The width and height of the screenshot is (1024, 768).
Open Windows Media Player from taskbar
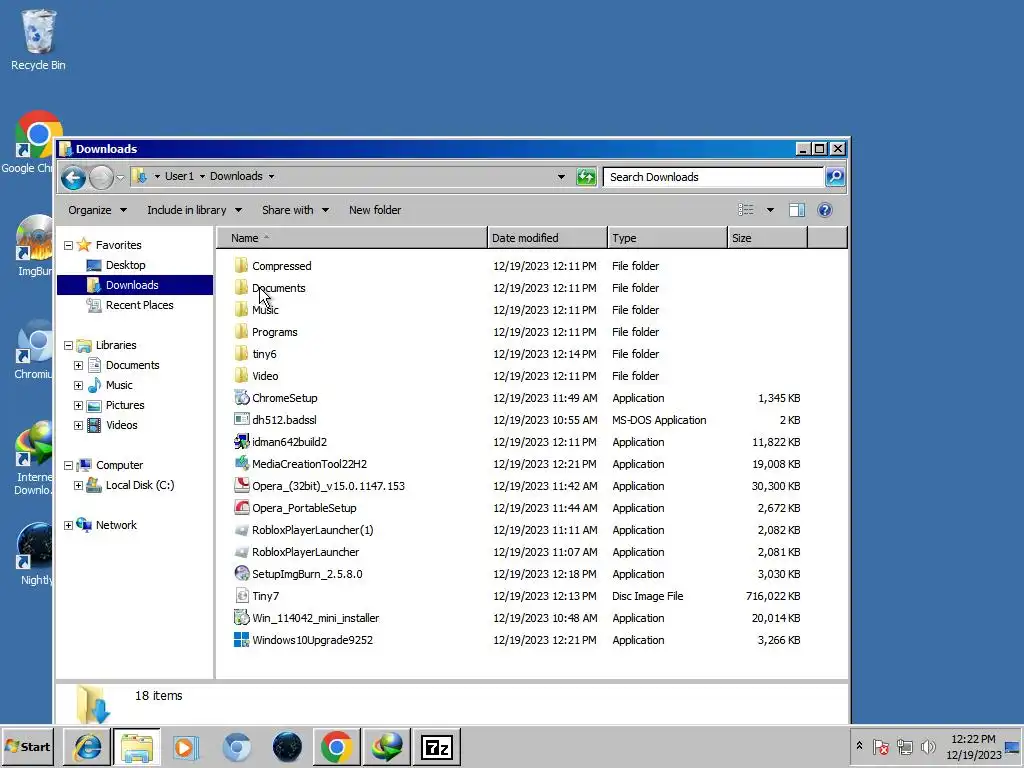186,746
